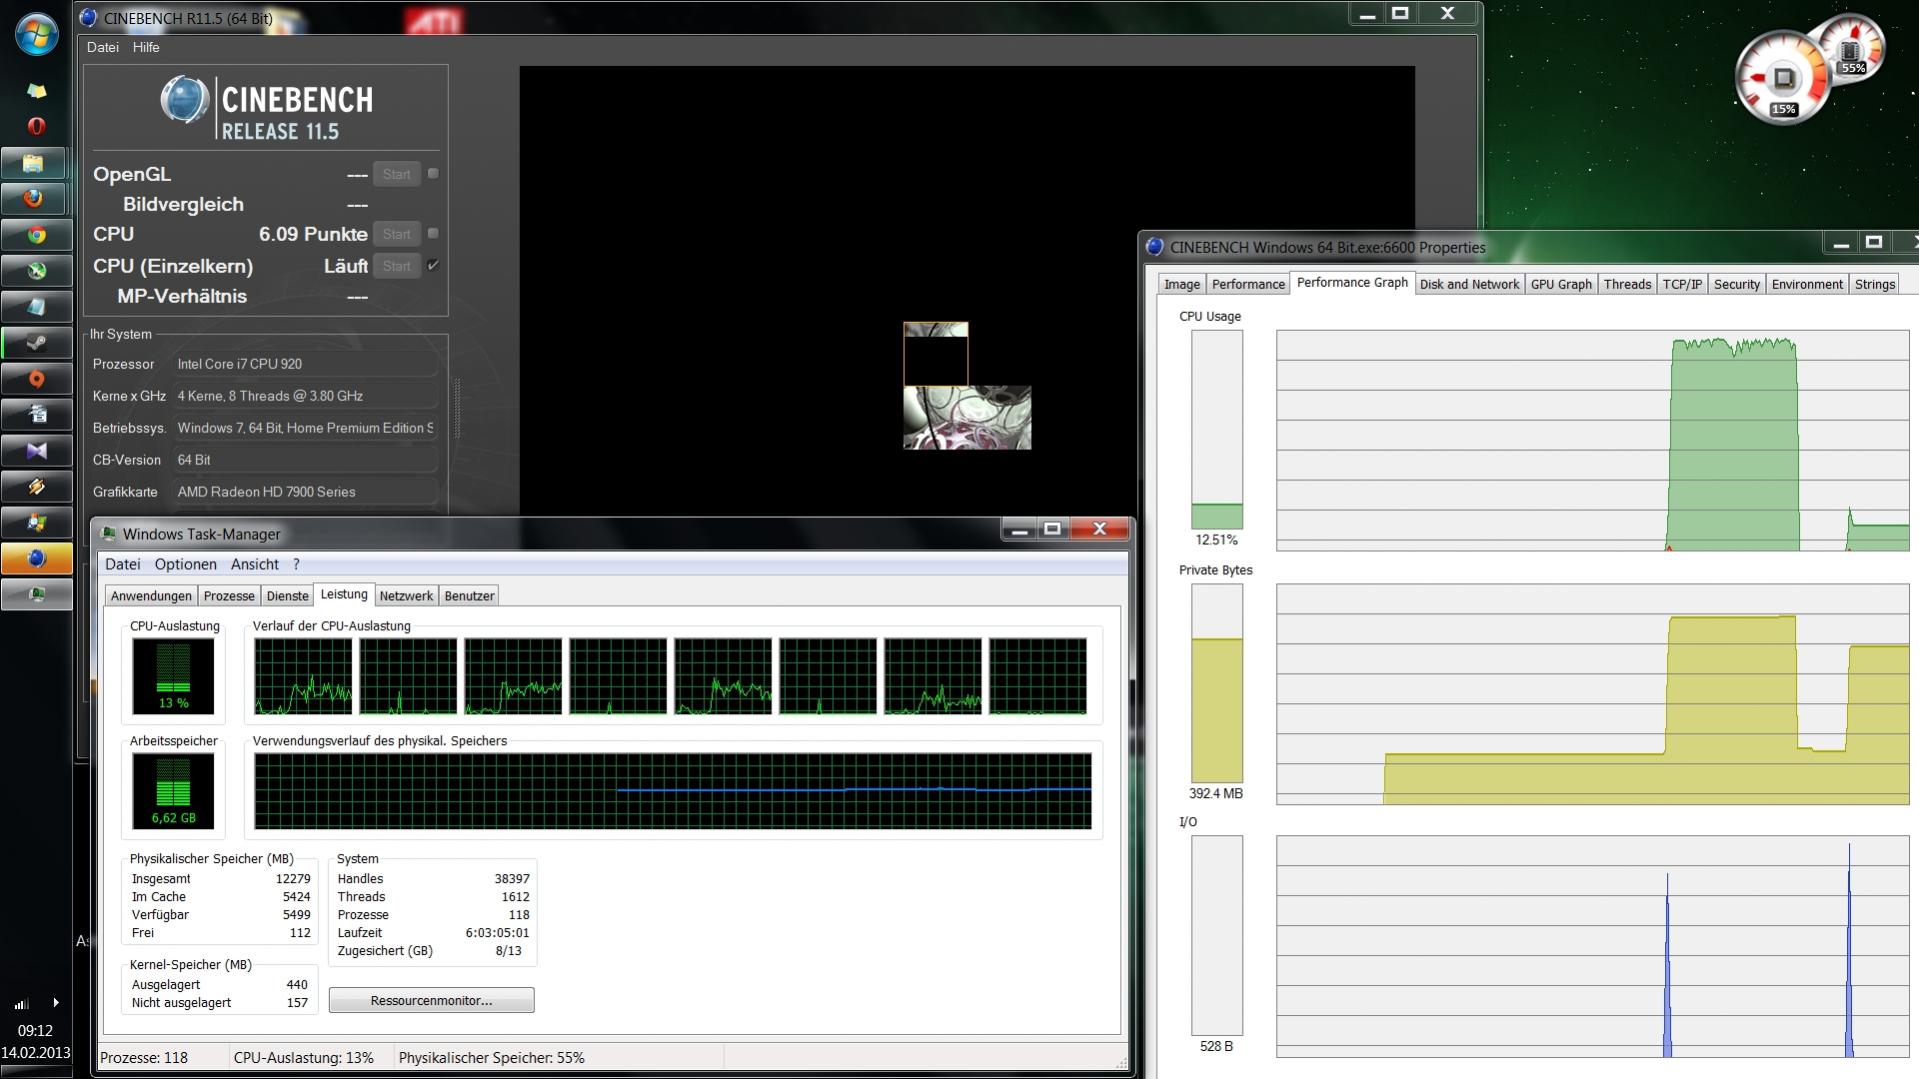Open Task Manager's Ansicht menu
Image resolution: width=1919 pixels, height=1079 pixels.
[255, 564]
